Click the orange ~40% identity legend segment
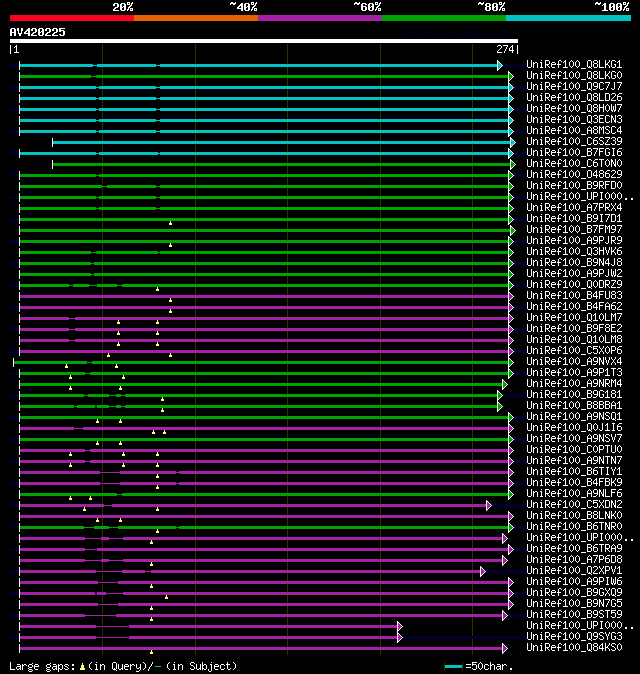The height and width of the screenshot is (674, 640). (196, 18)
